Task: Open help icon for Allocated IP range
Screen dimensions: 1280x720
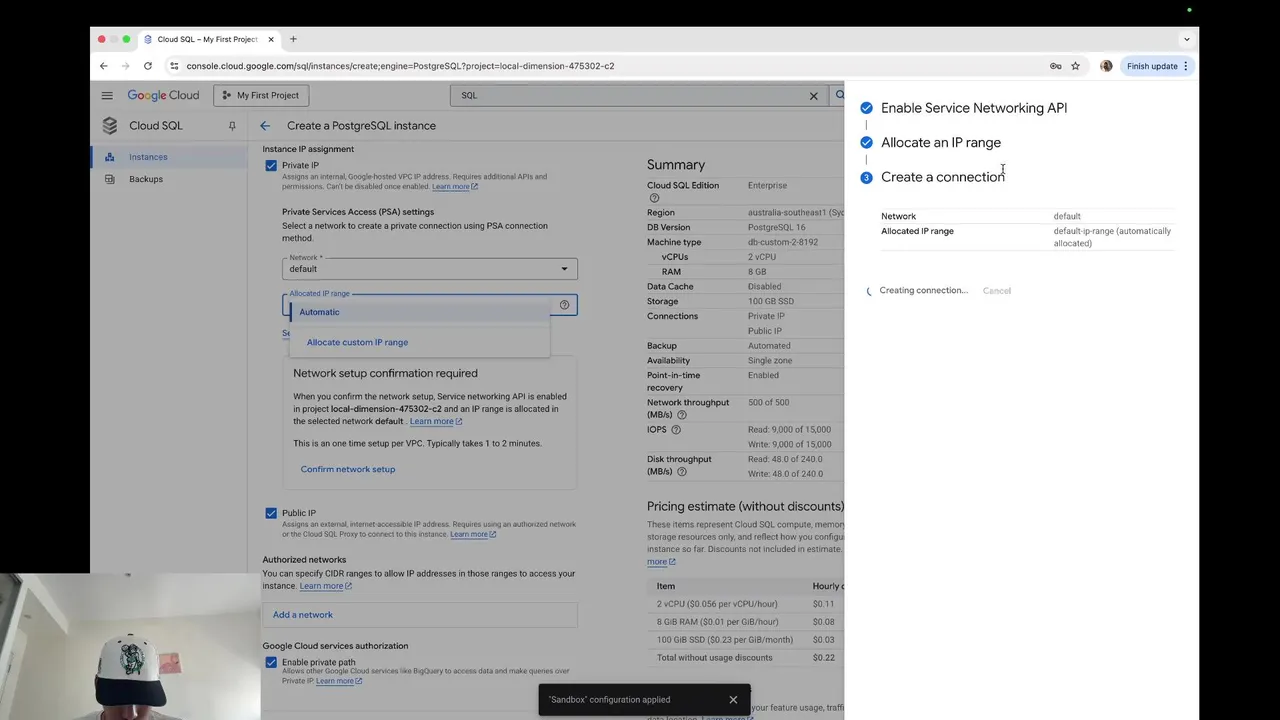Action: [564, 304]
